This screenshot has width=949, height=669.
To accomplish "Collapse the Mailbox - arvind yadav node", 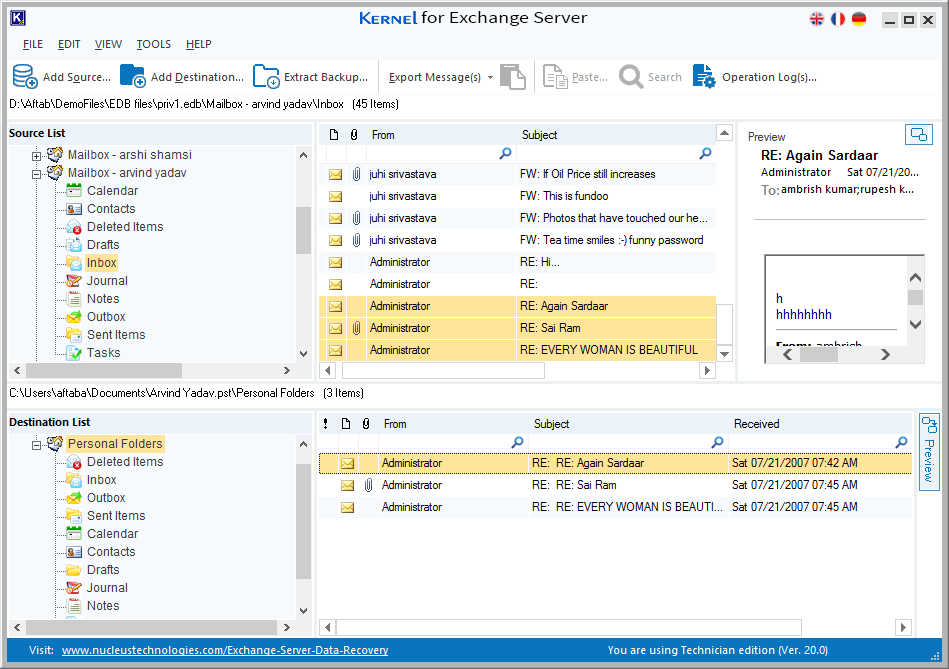I will tap(36, 174).
